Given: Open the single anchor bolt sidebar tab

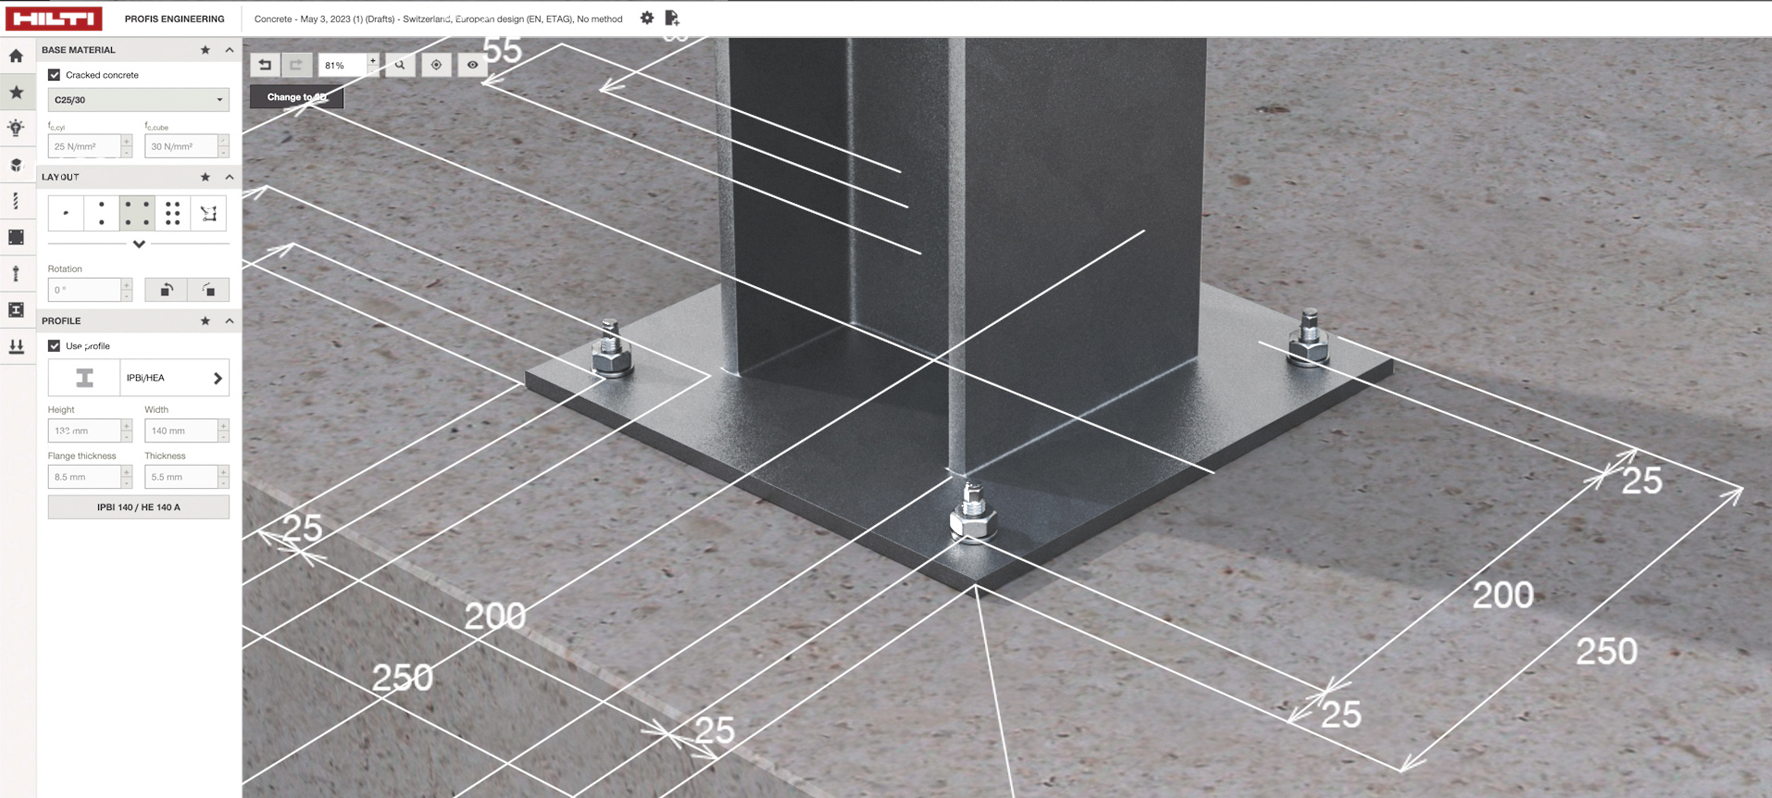Looking at the screenshot, I should (16, 273).
